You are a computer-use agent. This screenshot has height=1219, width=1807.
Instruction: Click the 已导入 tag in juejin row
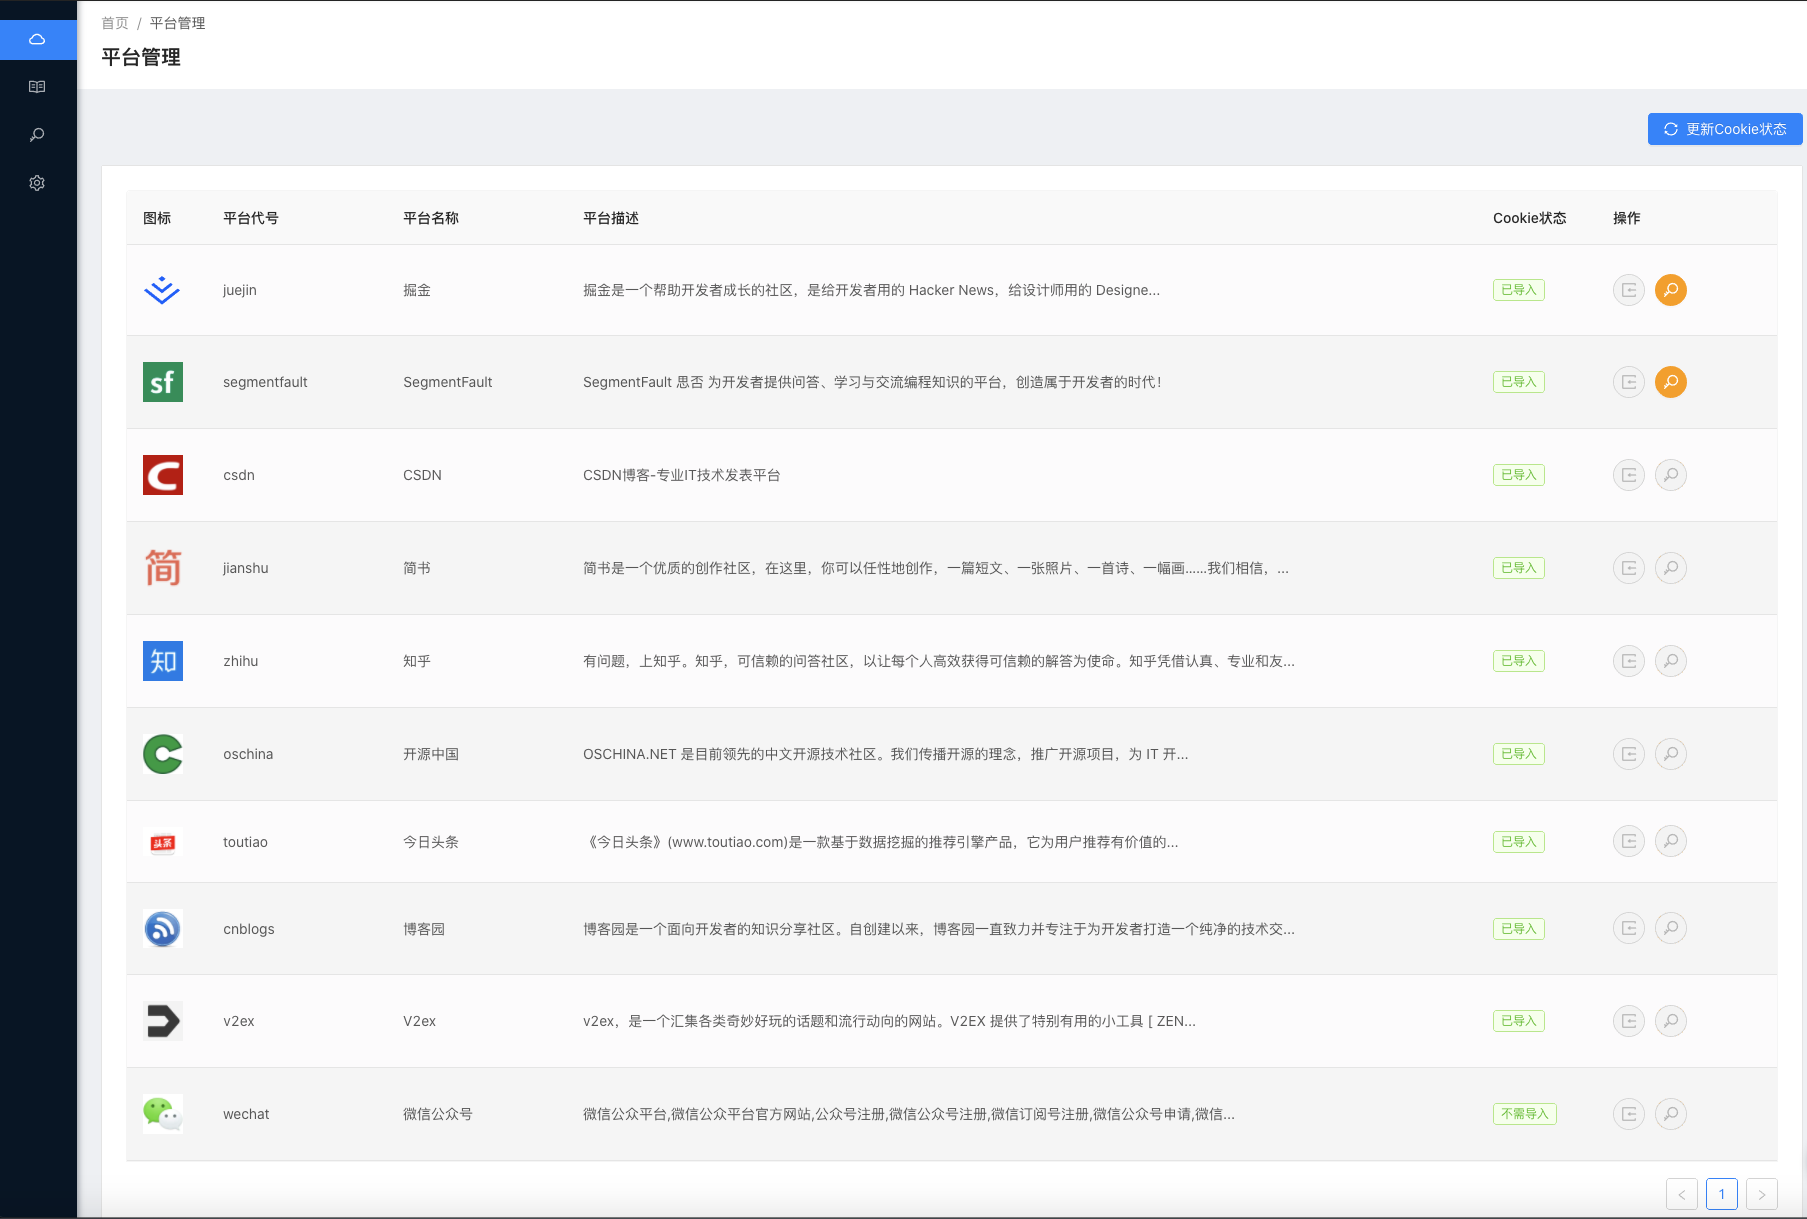click(1519, 290)
